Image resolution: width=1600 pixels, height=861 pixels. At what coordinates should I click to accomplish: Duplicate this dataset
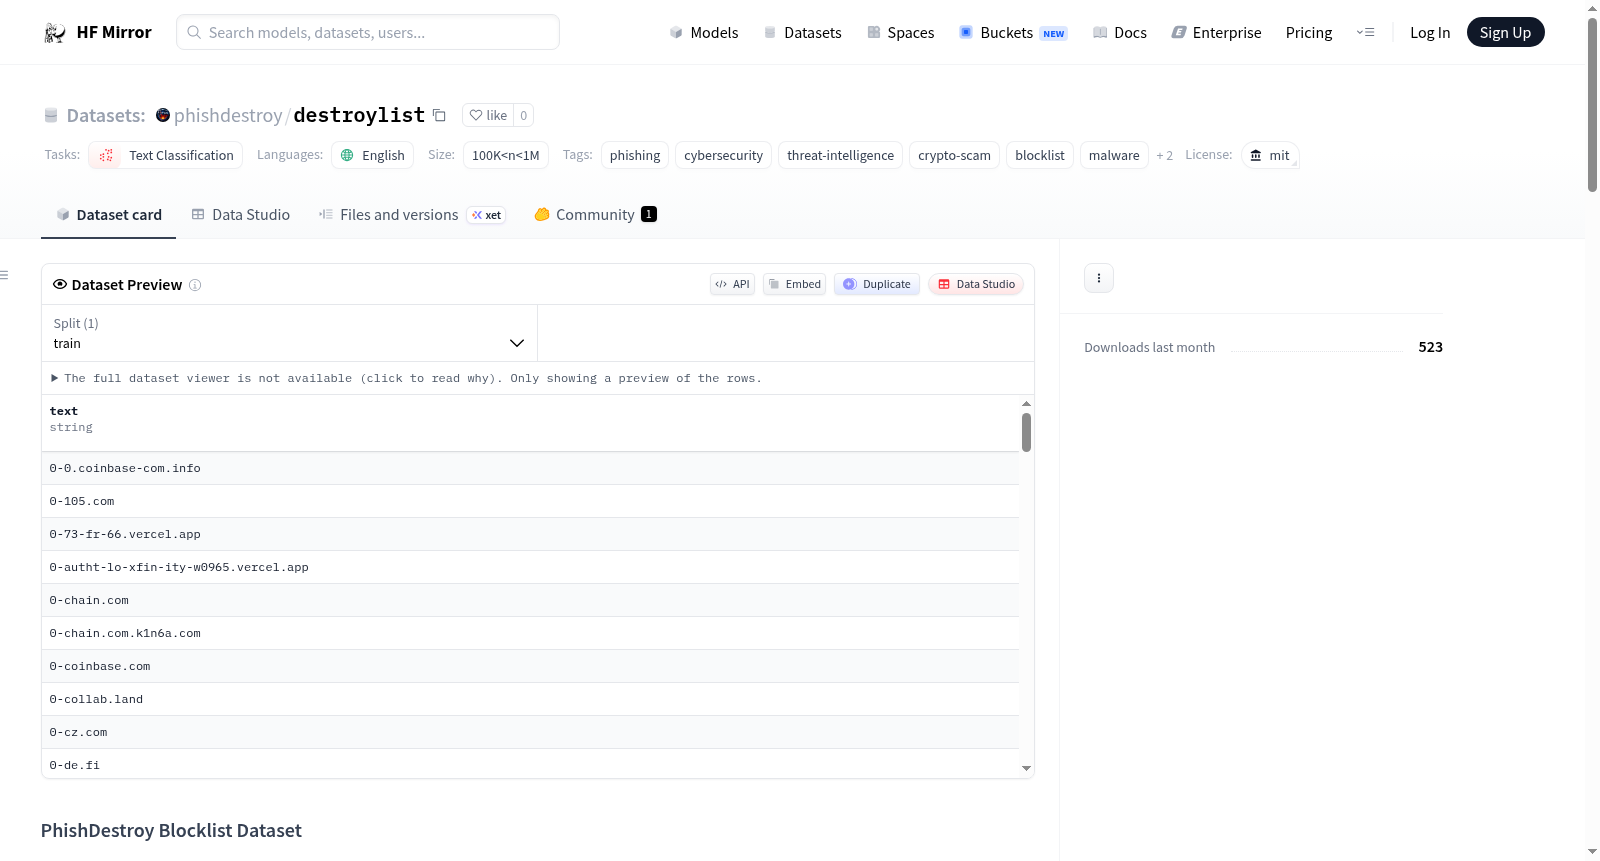click(877, 284)
